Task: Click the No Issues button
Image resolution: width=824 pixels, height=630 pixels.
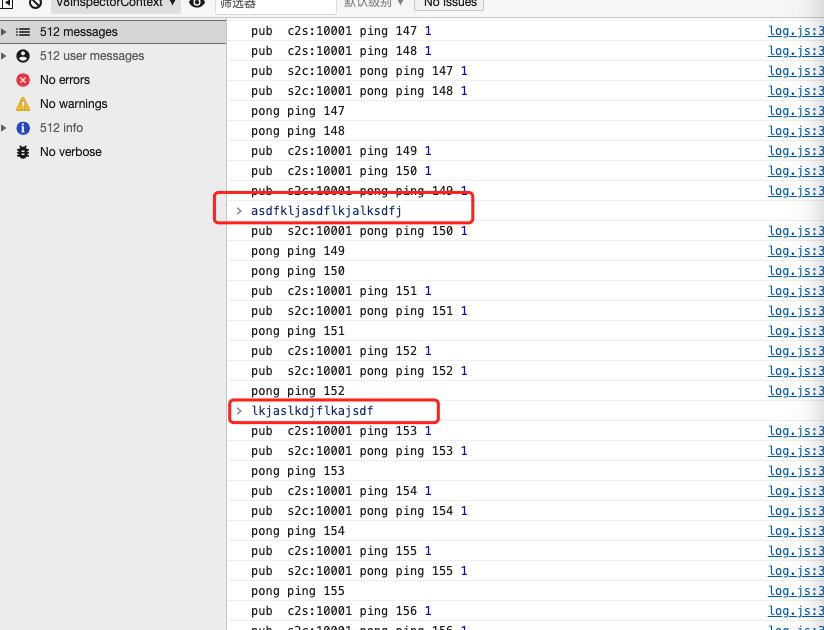Action: 448,4
